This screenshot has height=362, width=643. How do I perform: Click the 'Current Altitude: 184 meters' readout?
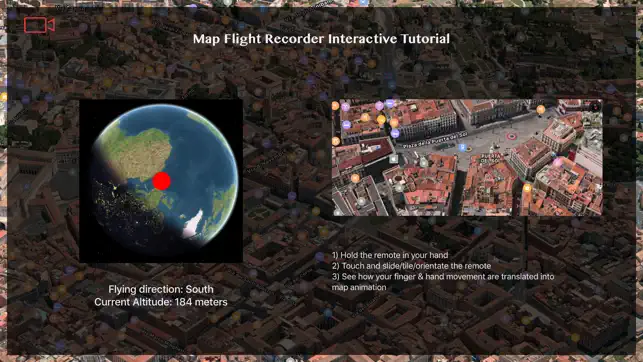click(x=161, y=302)
